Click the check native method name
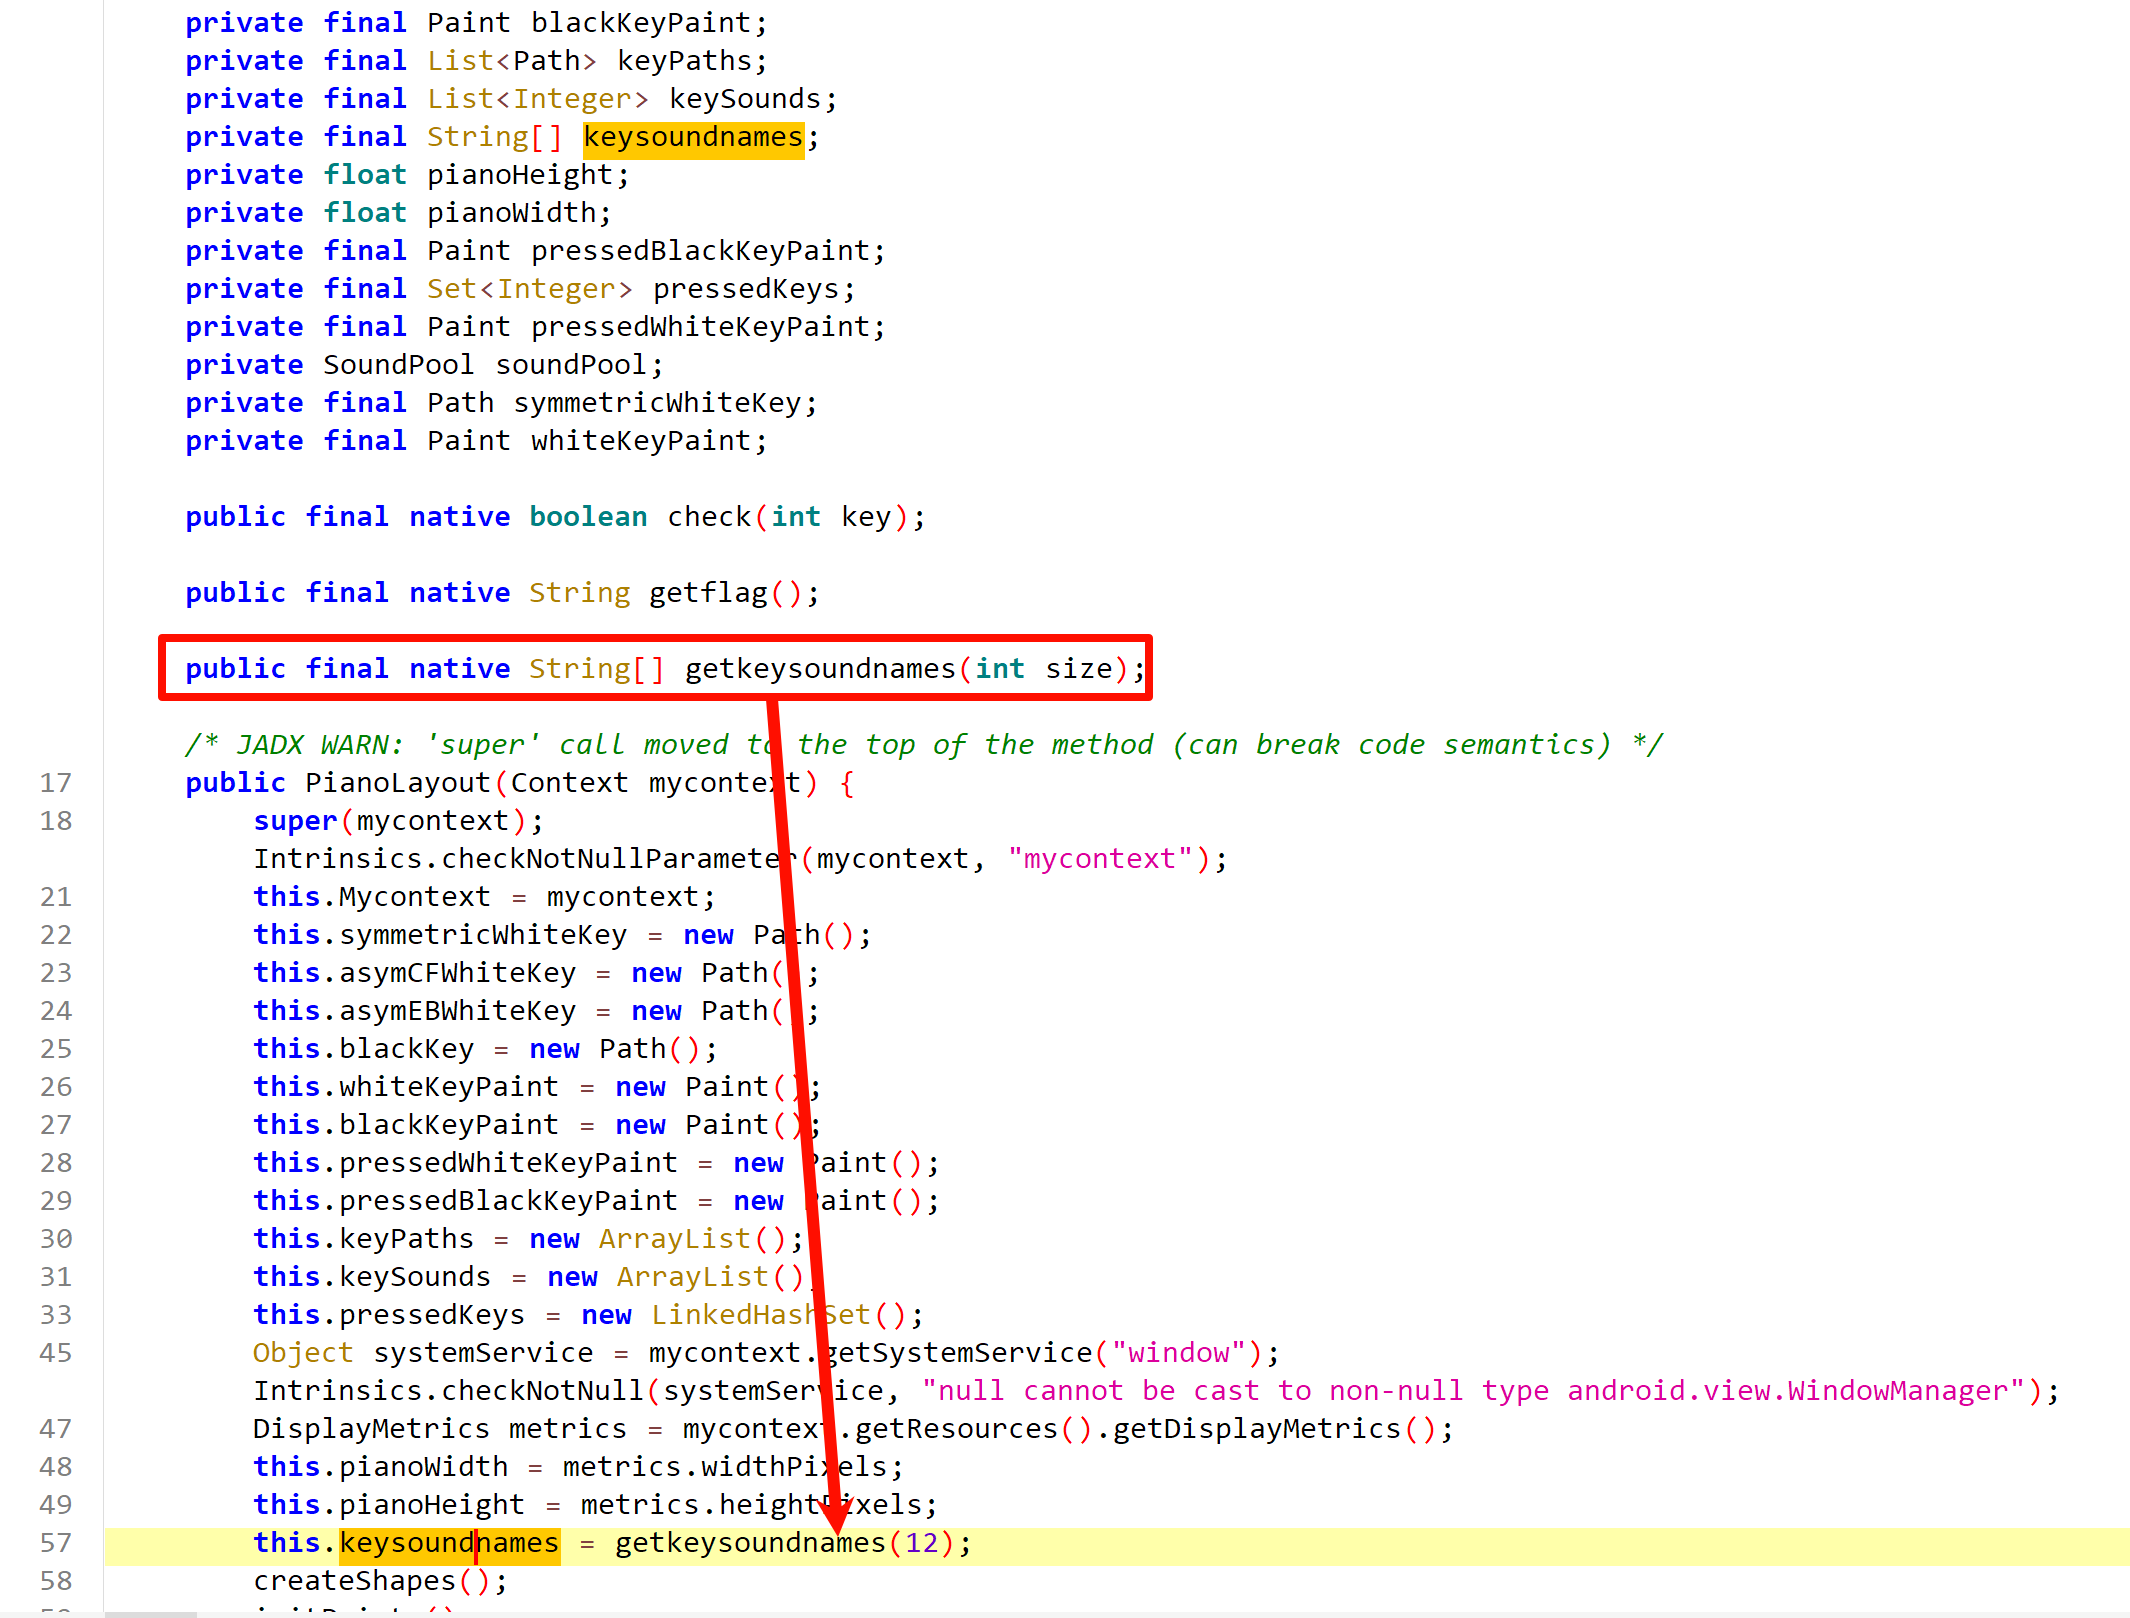The width and height of the screenshot is (2130, 1618). point(708,517)
